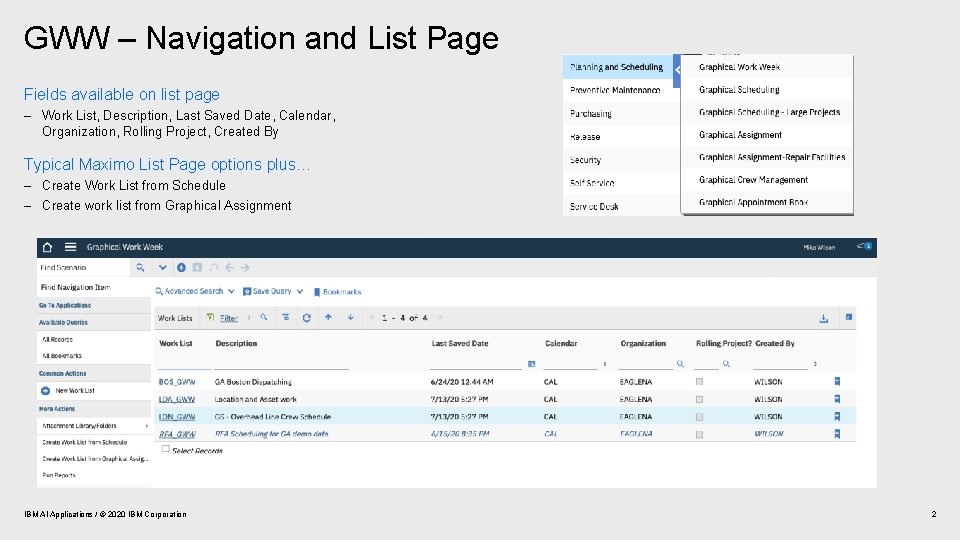Bookmark the BOS_GWW row
The image size is (960, 540).
pyautogui.click(x=837, y=381)
